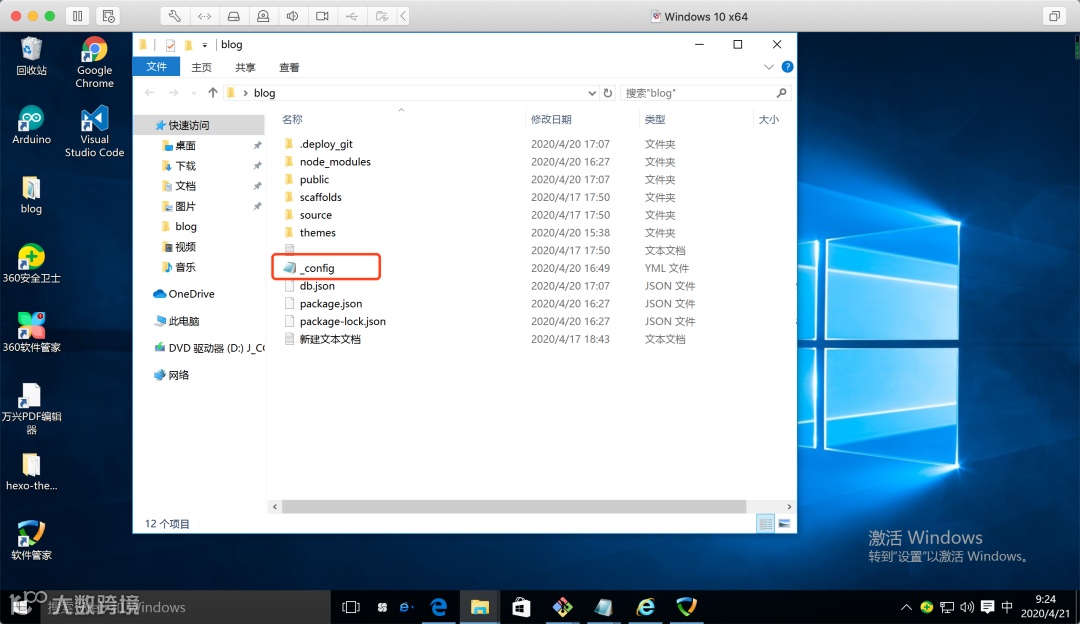Click the camera device icon in VM toolbar

[x=263, y=16]
